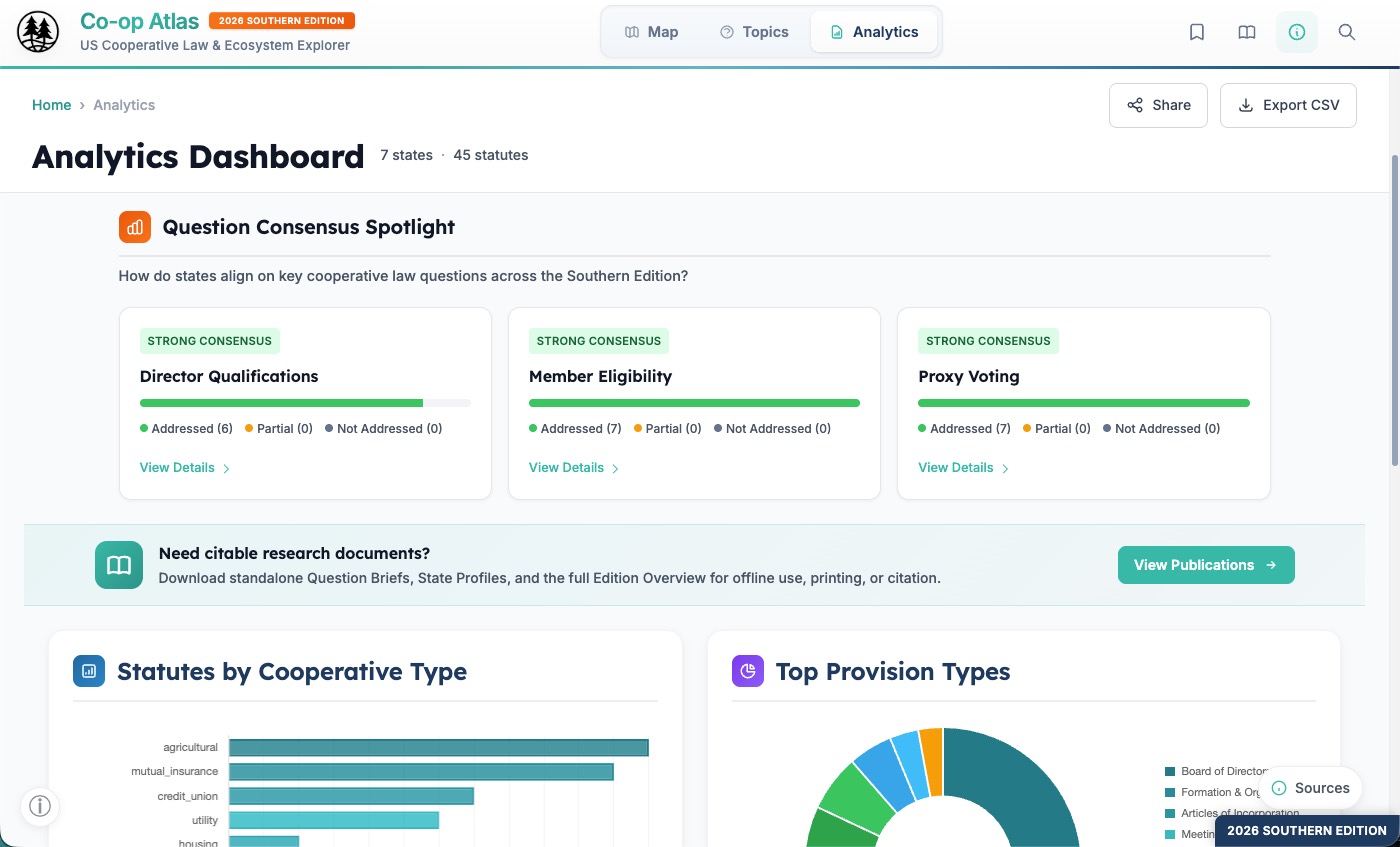Go to Home breadcrumb link

[51, 105]
